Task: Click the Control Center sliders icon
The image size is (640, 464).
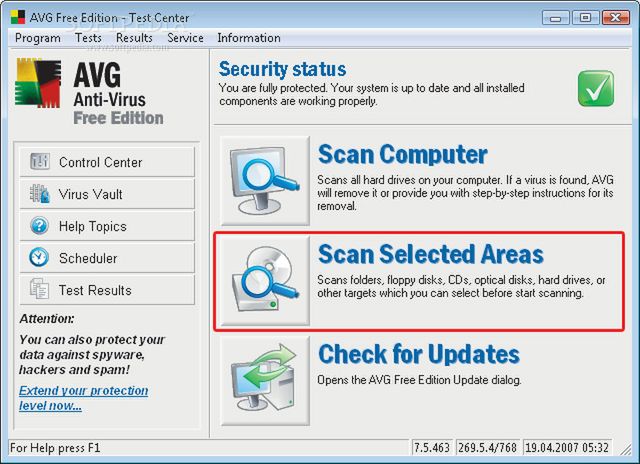Action: click(x=40, y=162)
